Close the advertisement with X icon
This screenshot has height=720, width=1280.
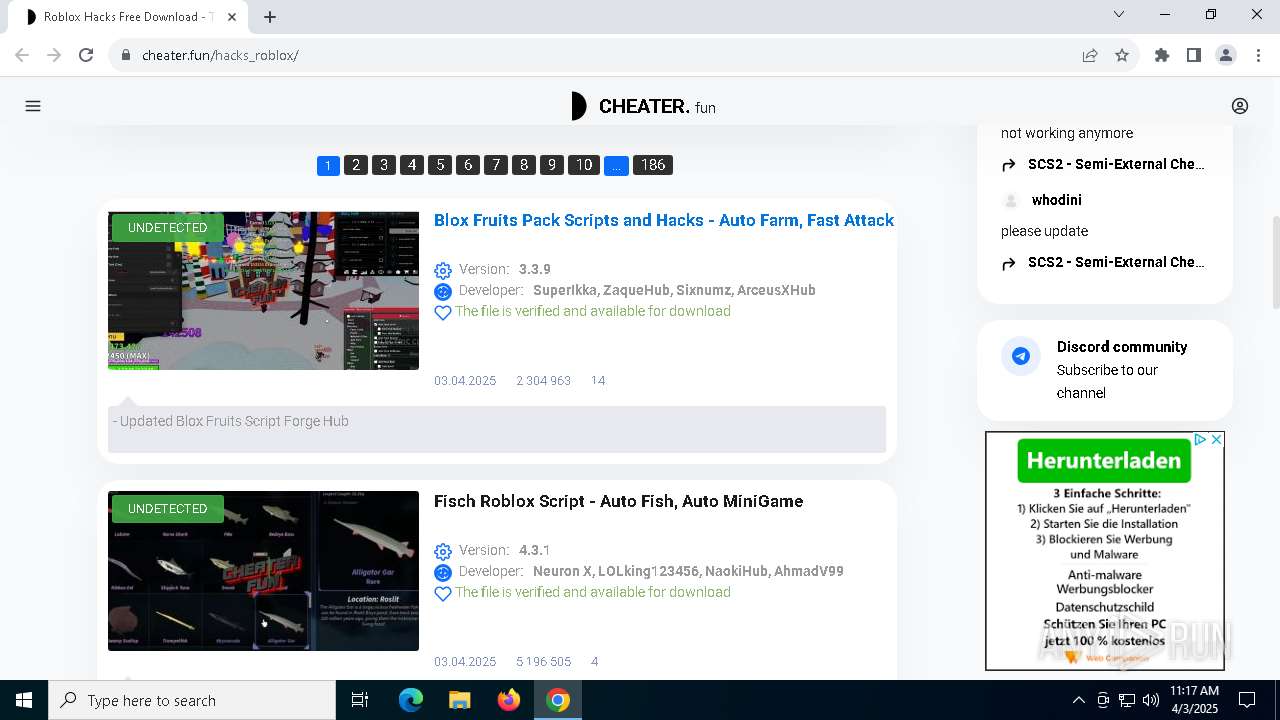[x=1216, y=439]
